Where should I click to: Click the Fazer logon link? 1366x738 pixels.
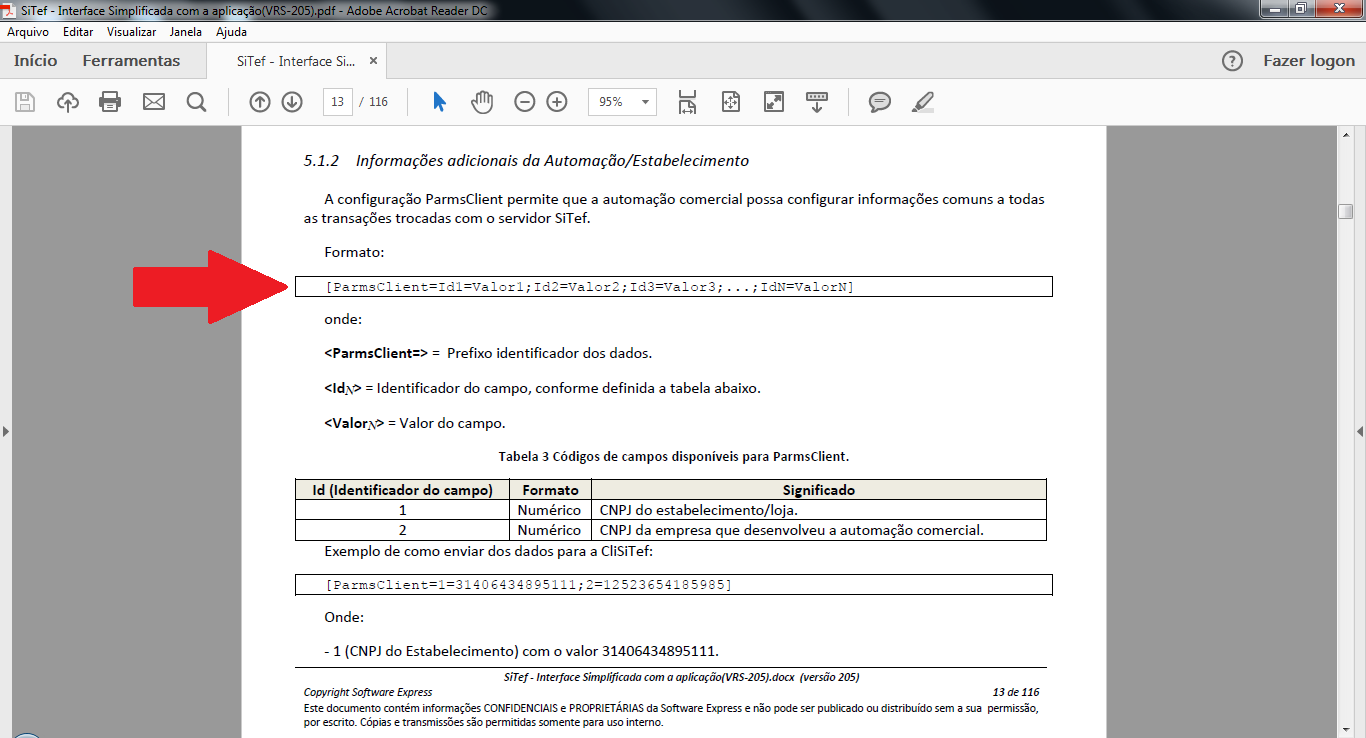(x=1309, y=61)
